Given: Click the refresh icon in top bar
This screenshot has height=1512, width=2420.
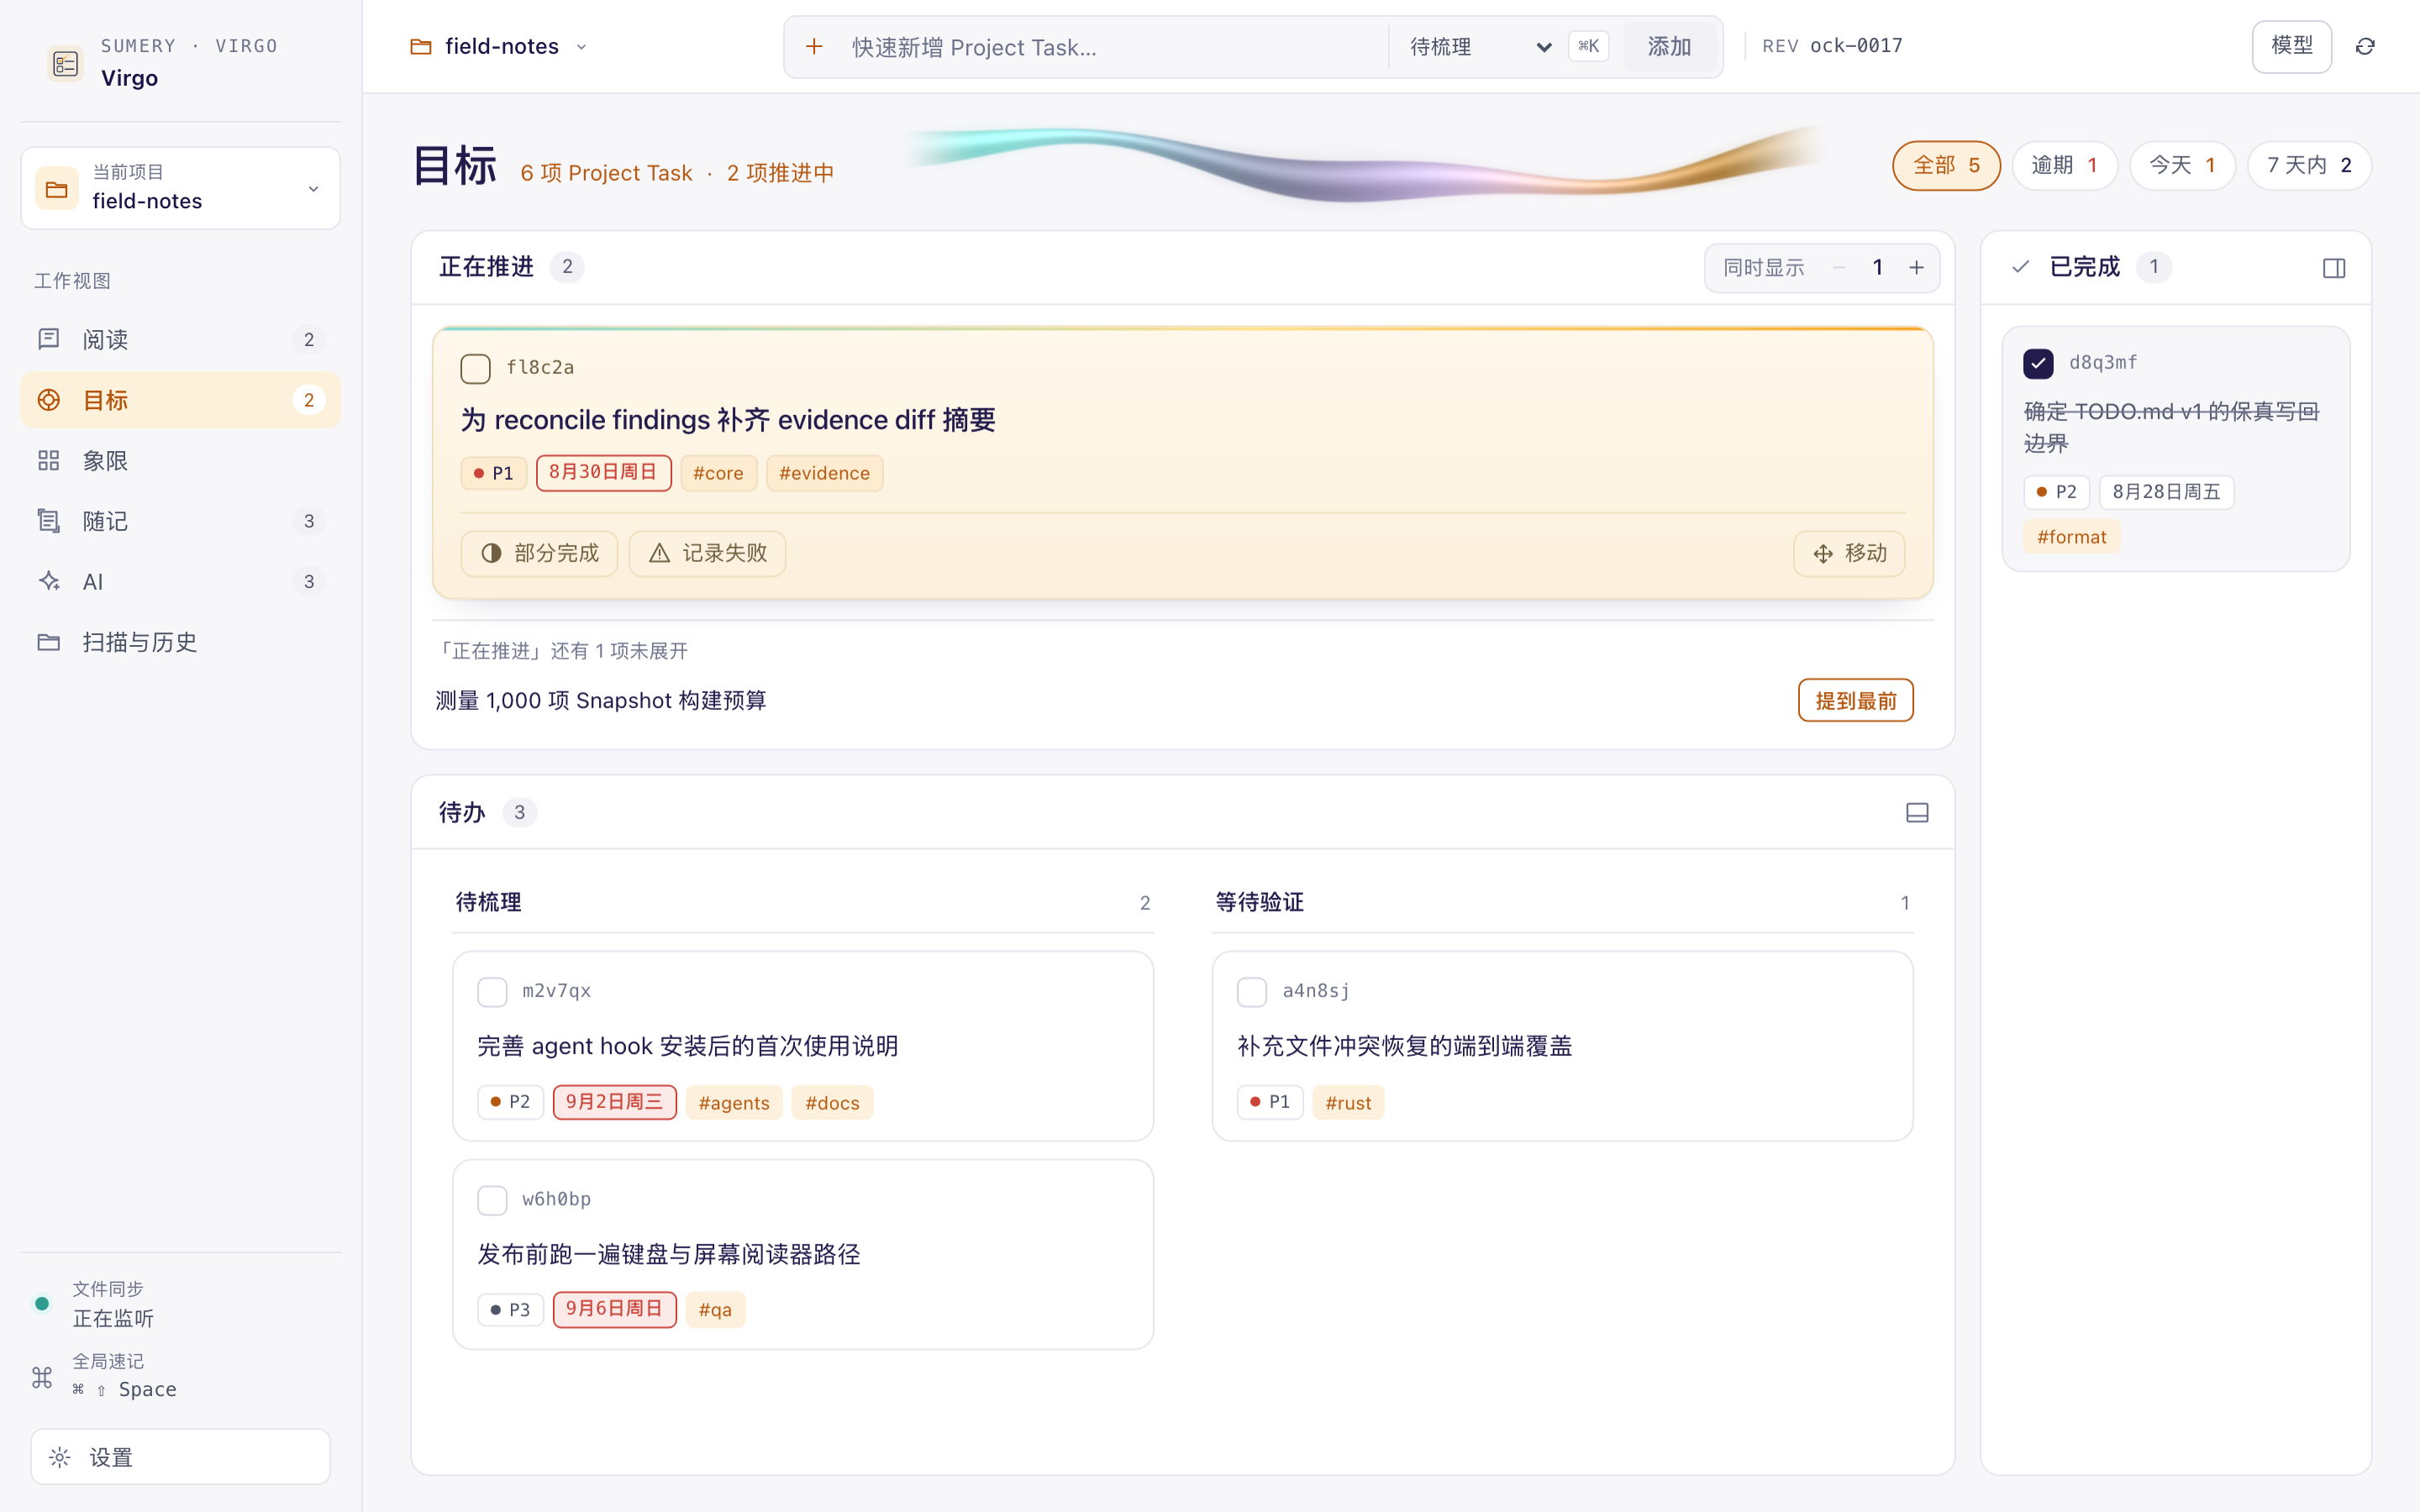Looking at the screenshot, I should click(2365, 46).
